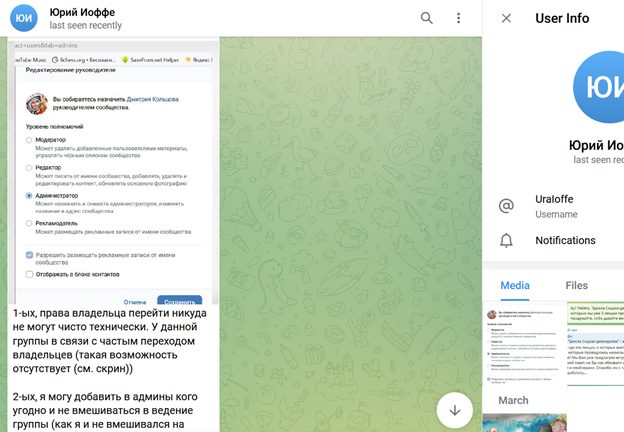Switch to the Files tab
Viewport: 624px width, 432px height.
point(577,285)
